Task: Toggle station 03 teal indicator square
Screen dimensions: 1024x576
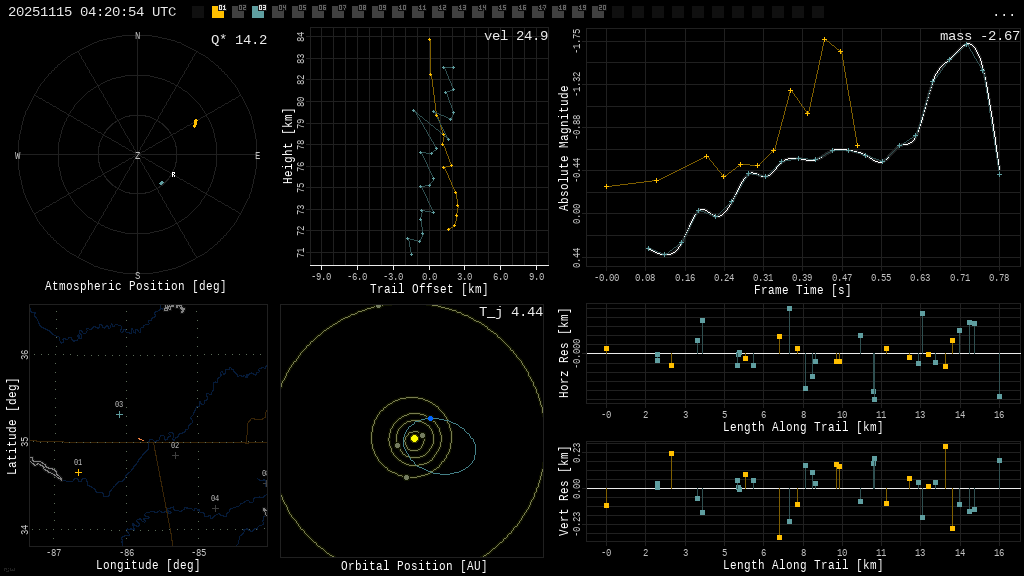Action: (258, 12)
